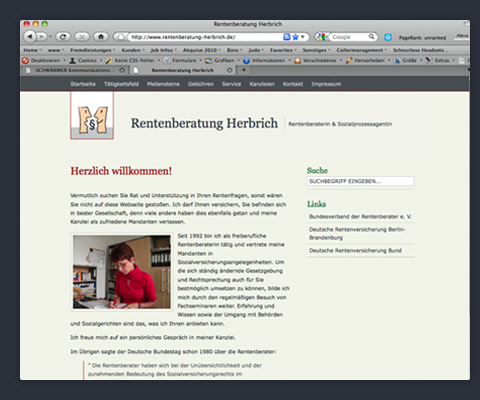Open Google search engine selector icon
This screenshot has height=400, width=480.
321,37
